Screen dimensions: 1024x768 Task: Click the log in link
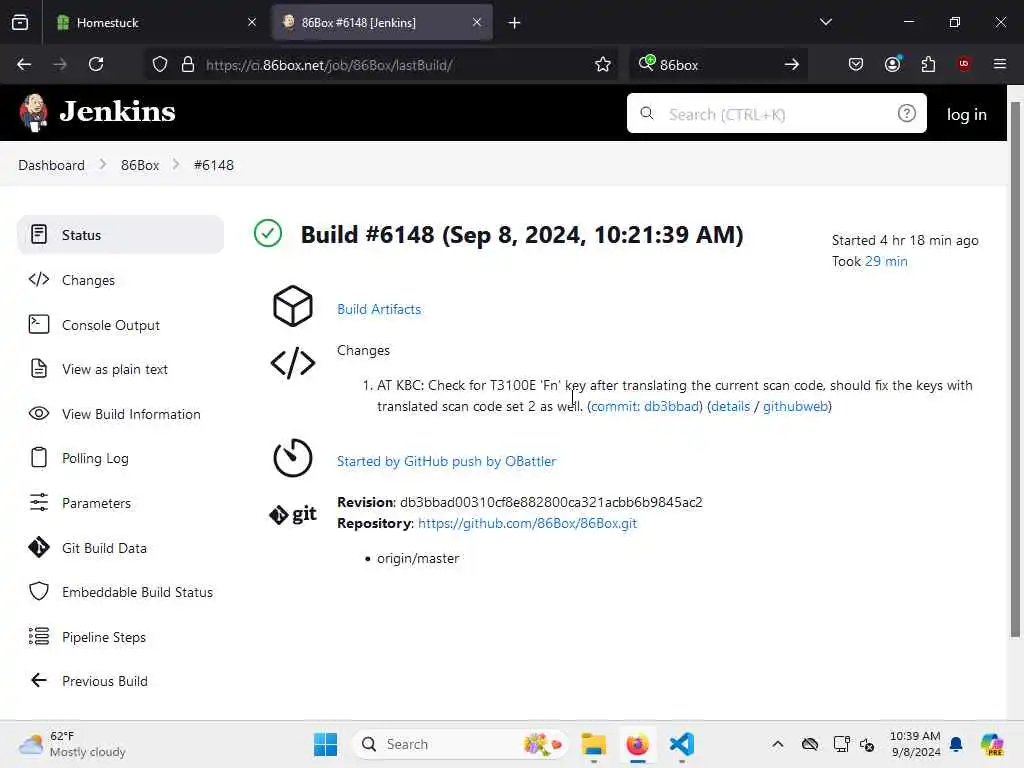967,114
